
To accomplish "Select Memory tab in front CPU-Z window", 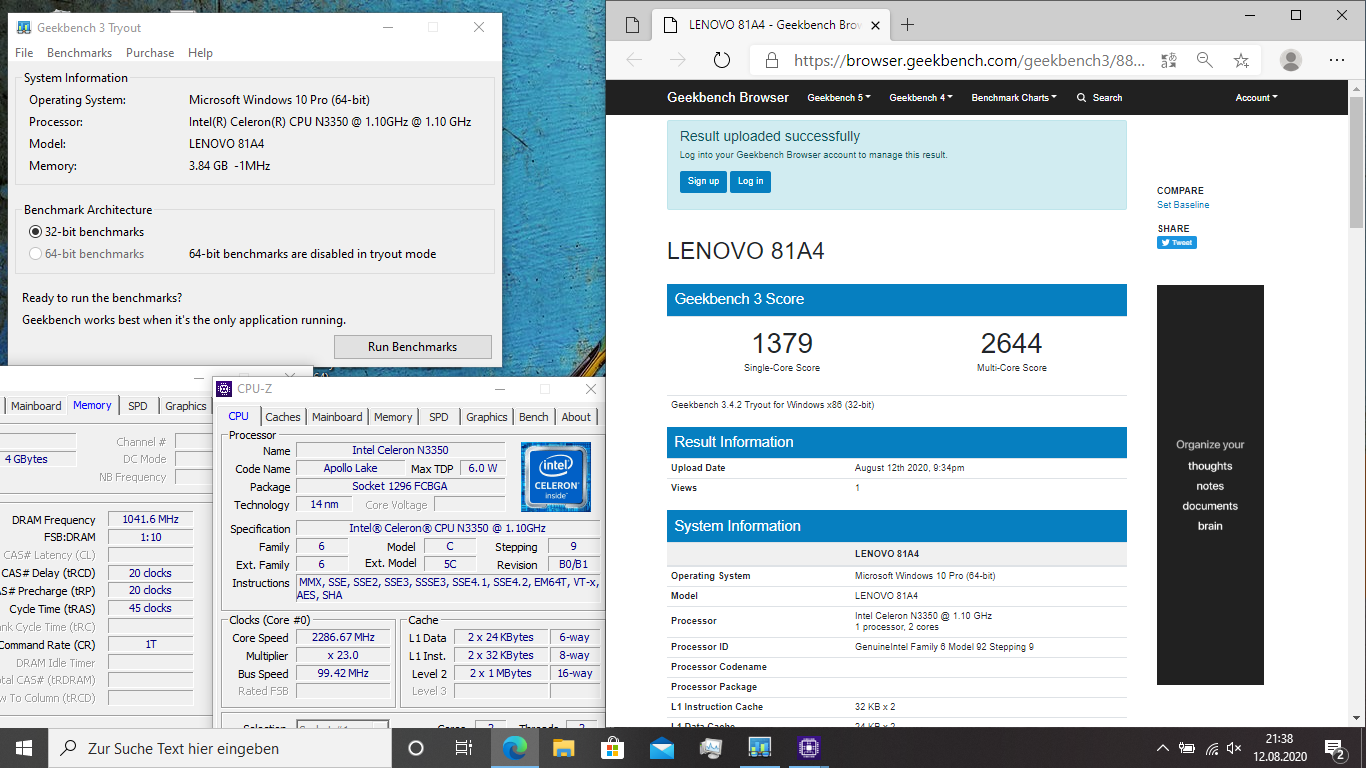I will tap(393, 417).
